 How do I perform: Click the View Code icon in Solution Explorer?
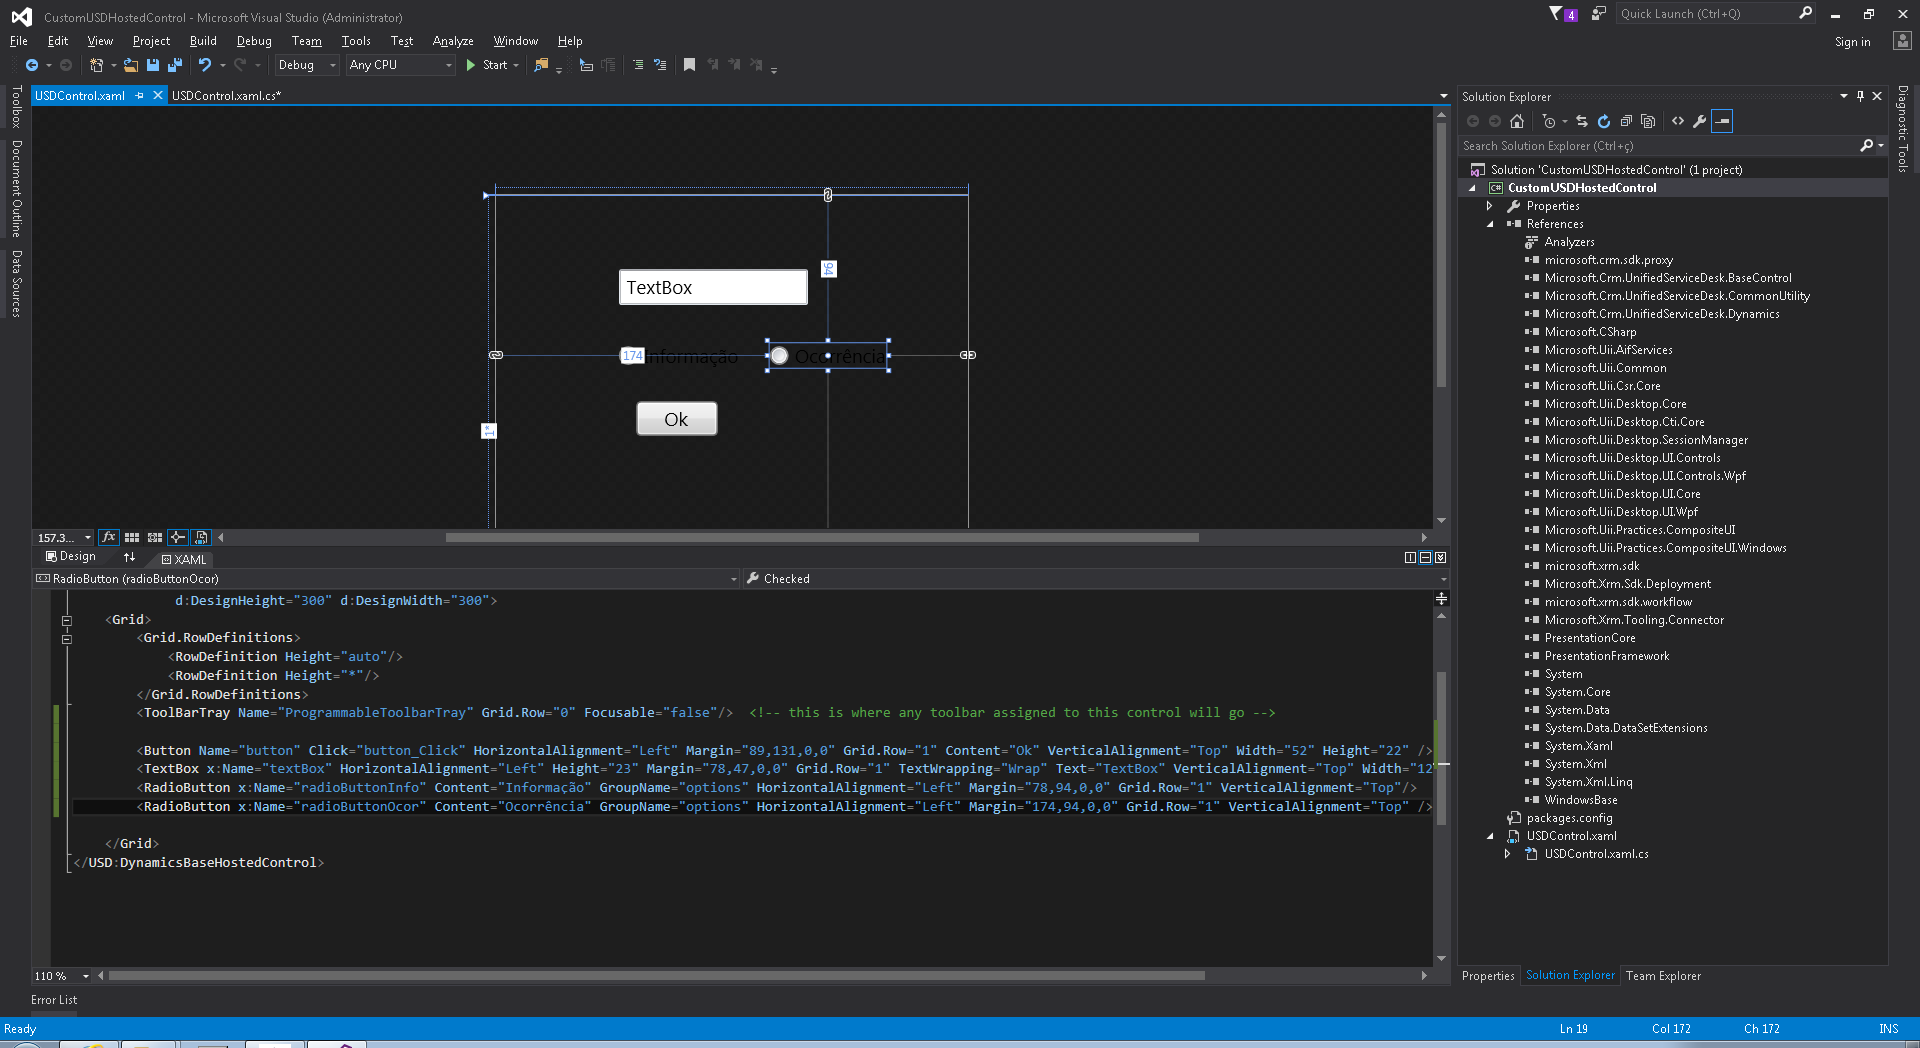(x=1678, y=121)
